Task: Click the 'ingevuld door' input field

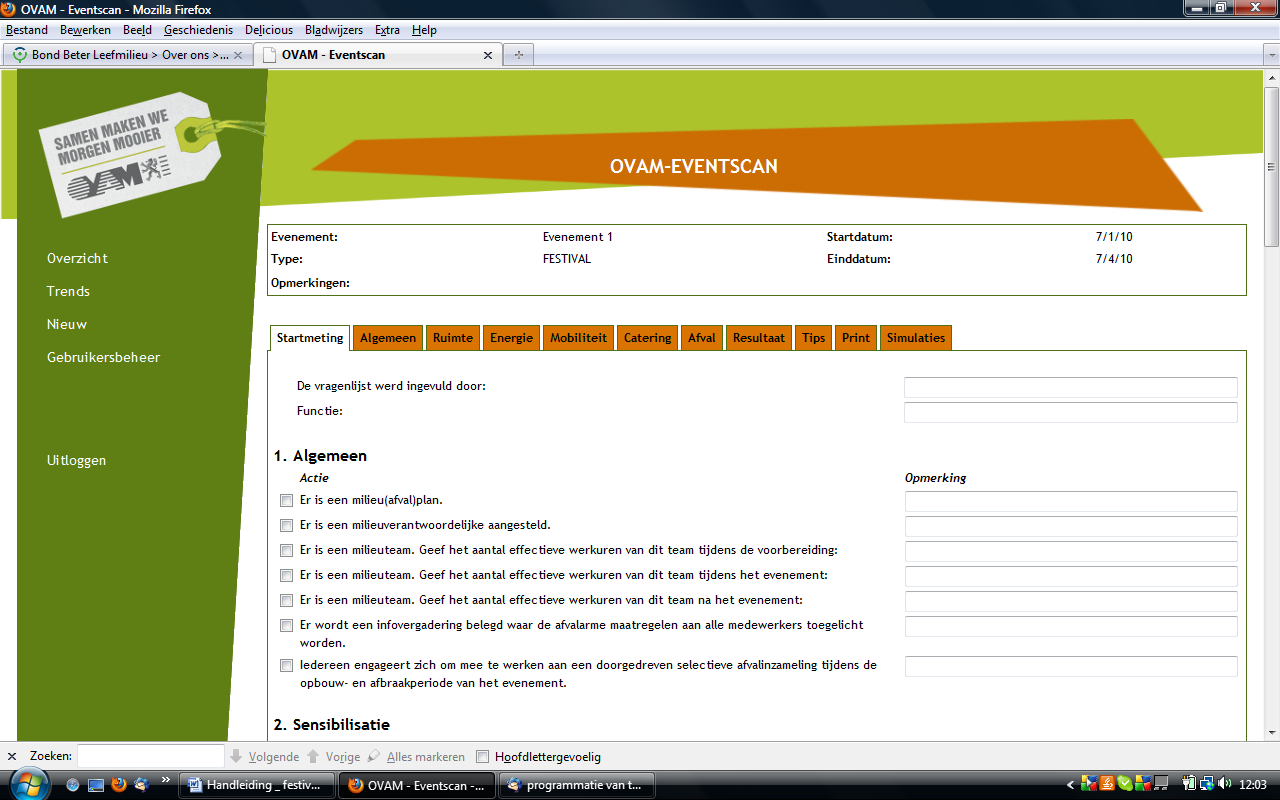Action: (1071, 387)
